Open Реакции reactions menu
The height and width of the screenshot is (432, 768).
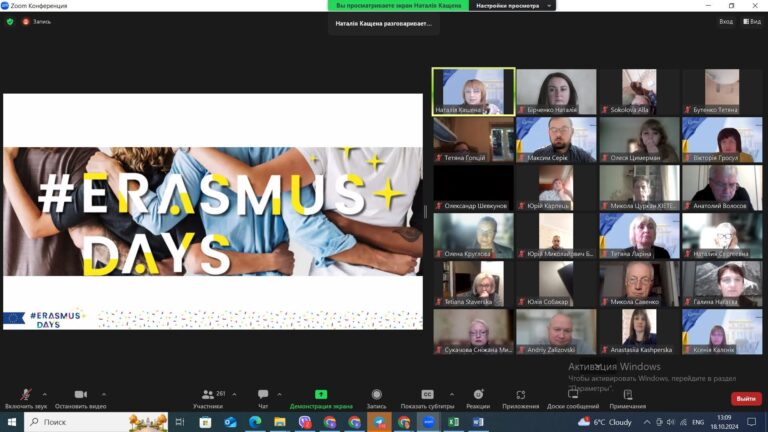point(478,395)
